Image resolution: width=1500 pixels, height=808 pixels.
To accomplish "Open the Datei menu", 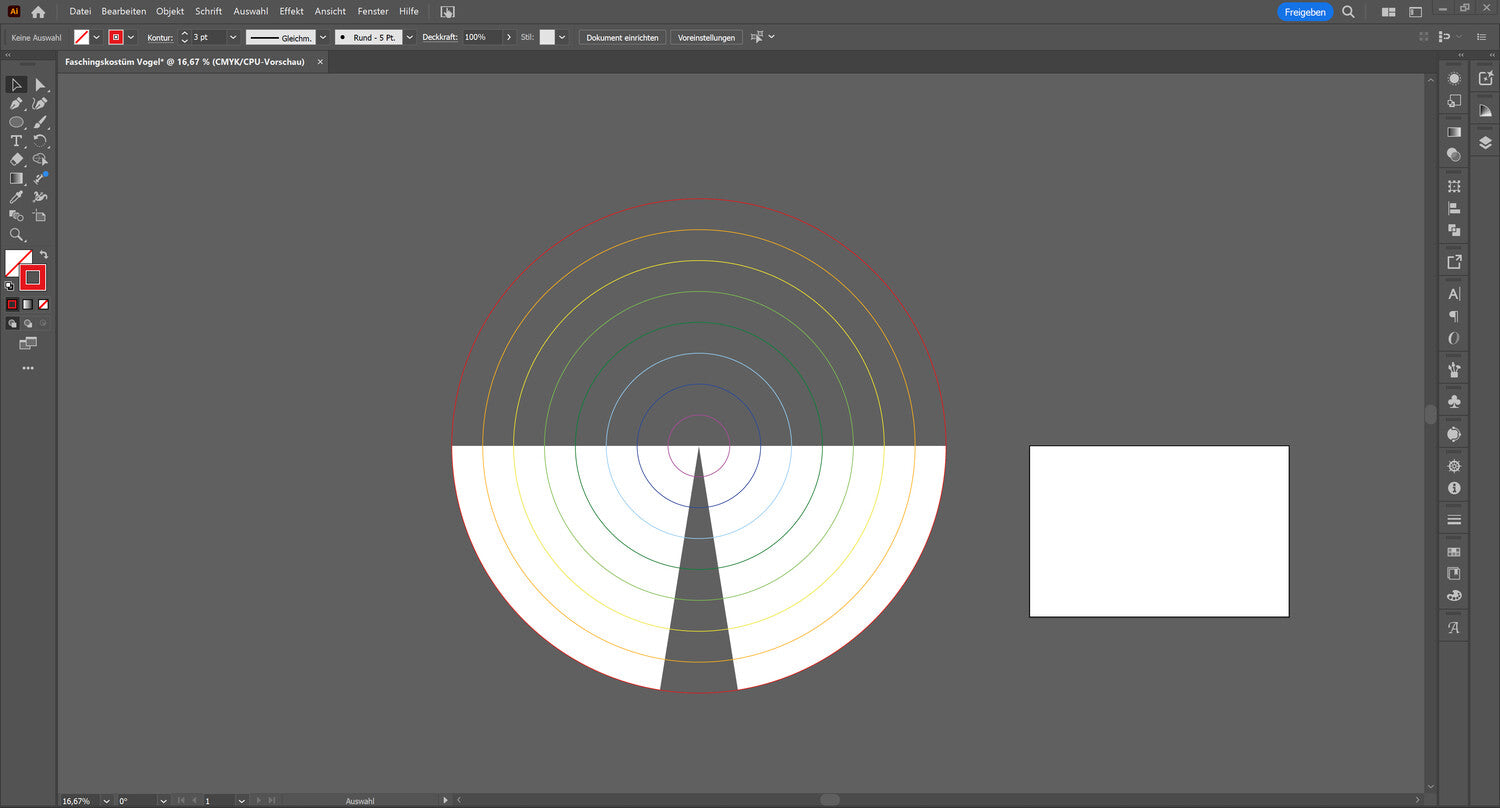I will 80,11.
